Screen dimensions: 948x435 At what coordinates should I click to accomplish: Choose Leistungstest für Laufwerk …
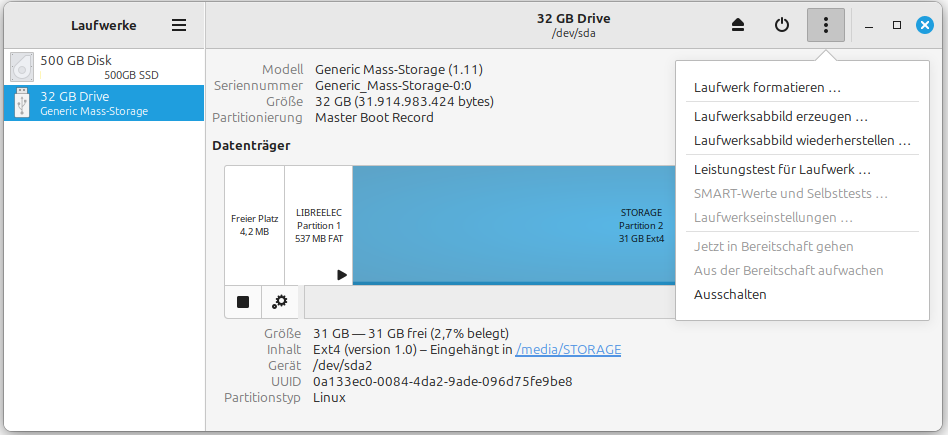[x=802, y=169]
